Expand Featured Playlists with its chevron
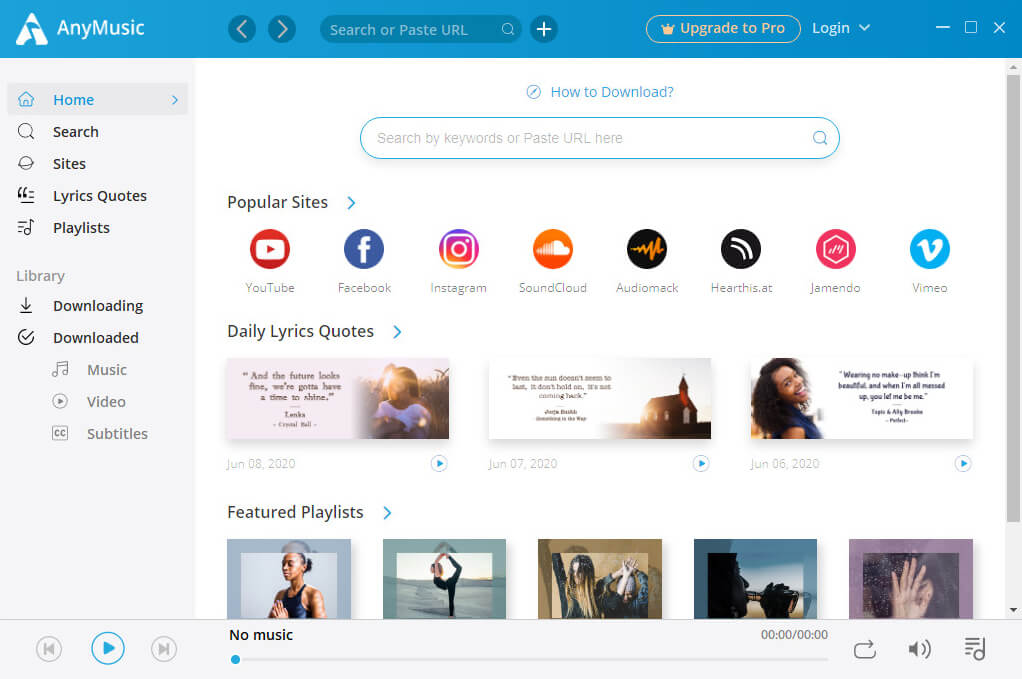1022x679 pixels. tap(387, 513)
